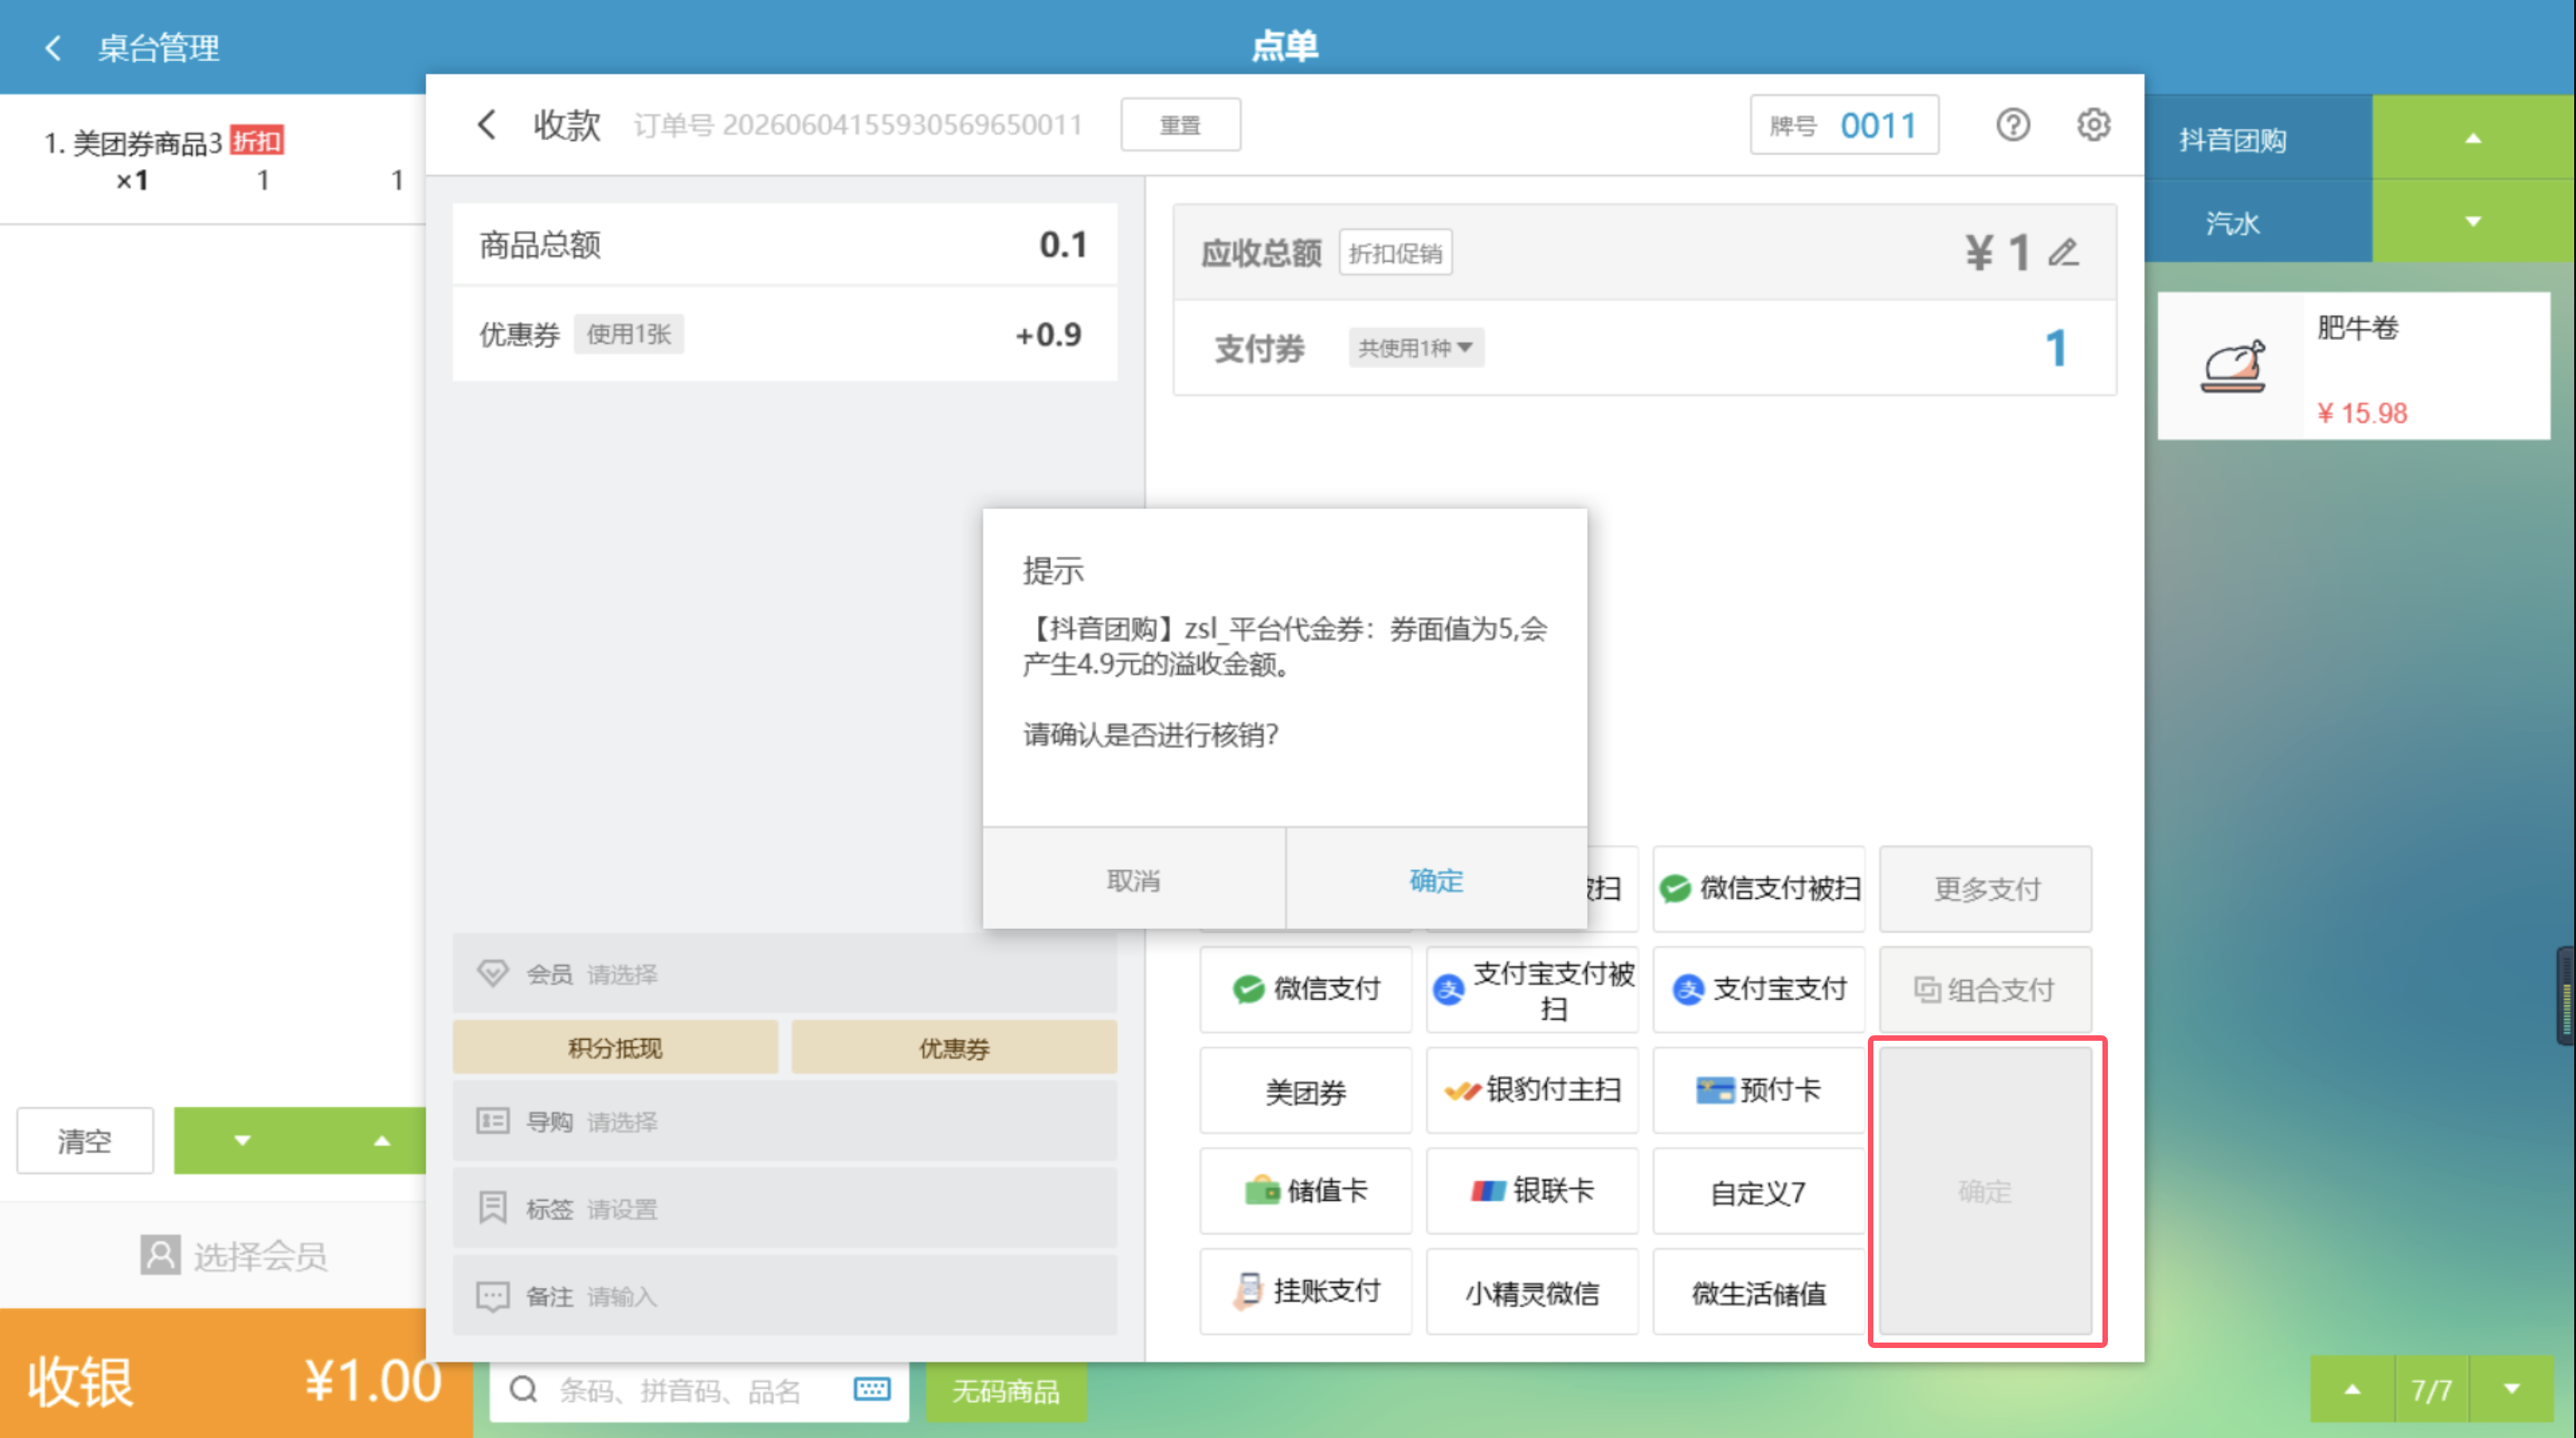Viewport: 2576px width, 1438px height.
Task: Click the 清空 clear button
Action: [x=85, y=1140]
